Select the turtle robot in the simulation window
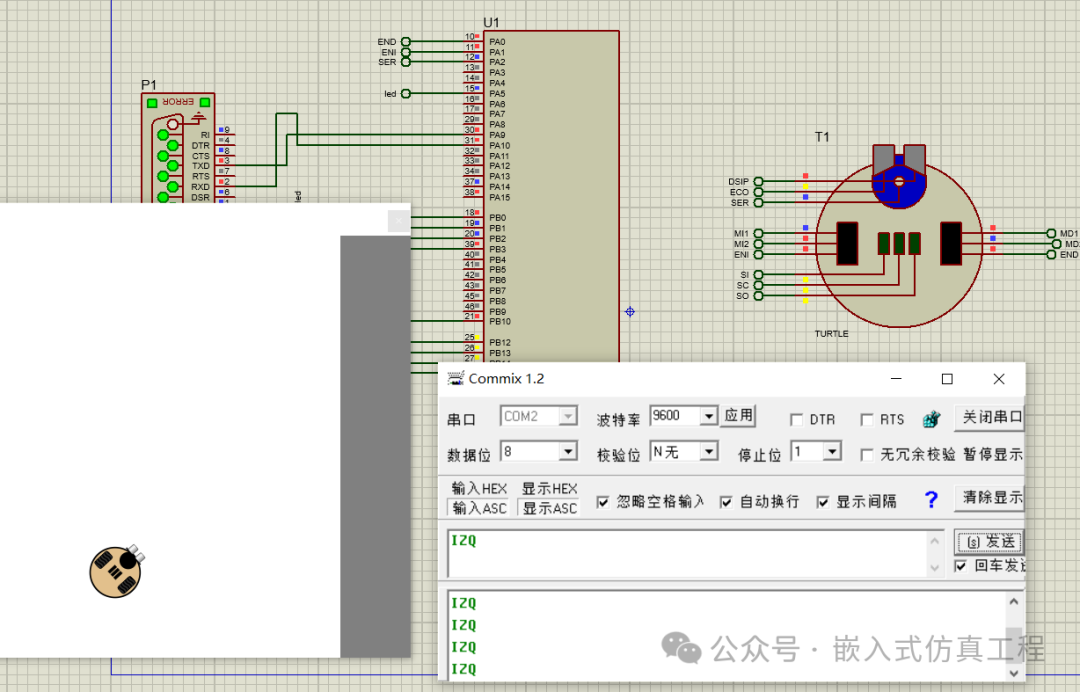 [x=116, y=571]
